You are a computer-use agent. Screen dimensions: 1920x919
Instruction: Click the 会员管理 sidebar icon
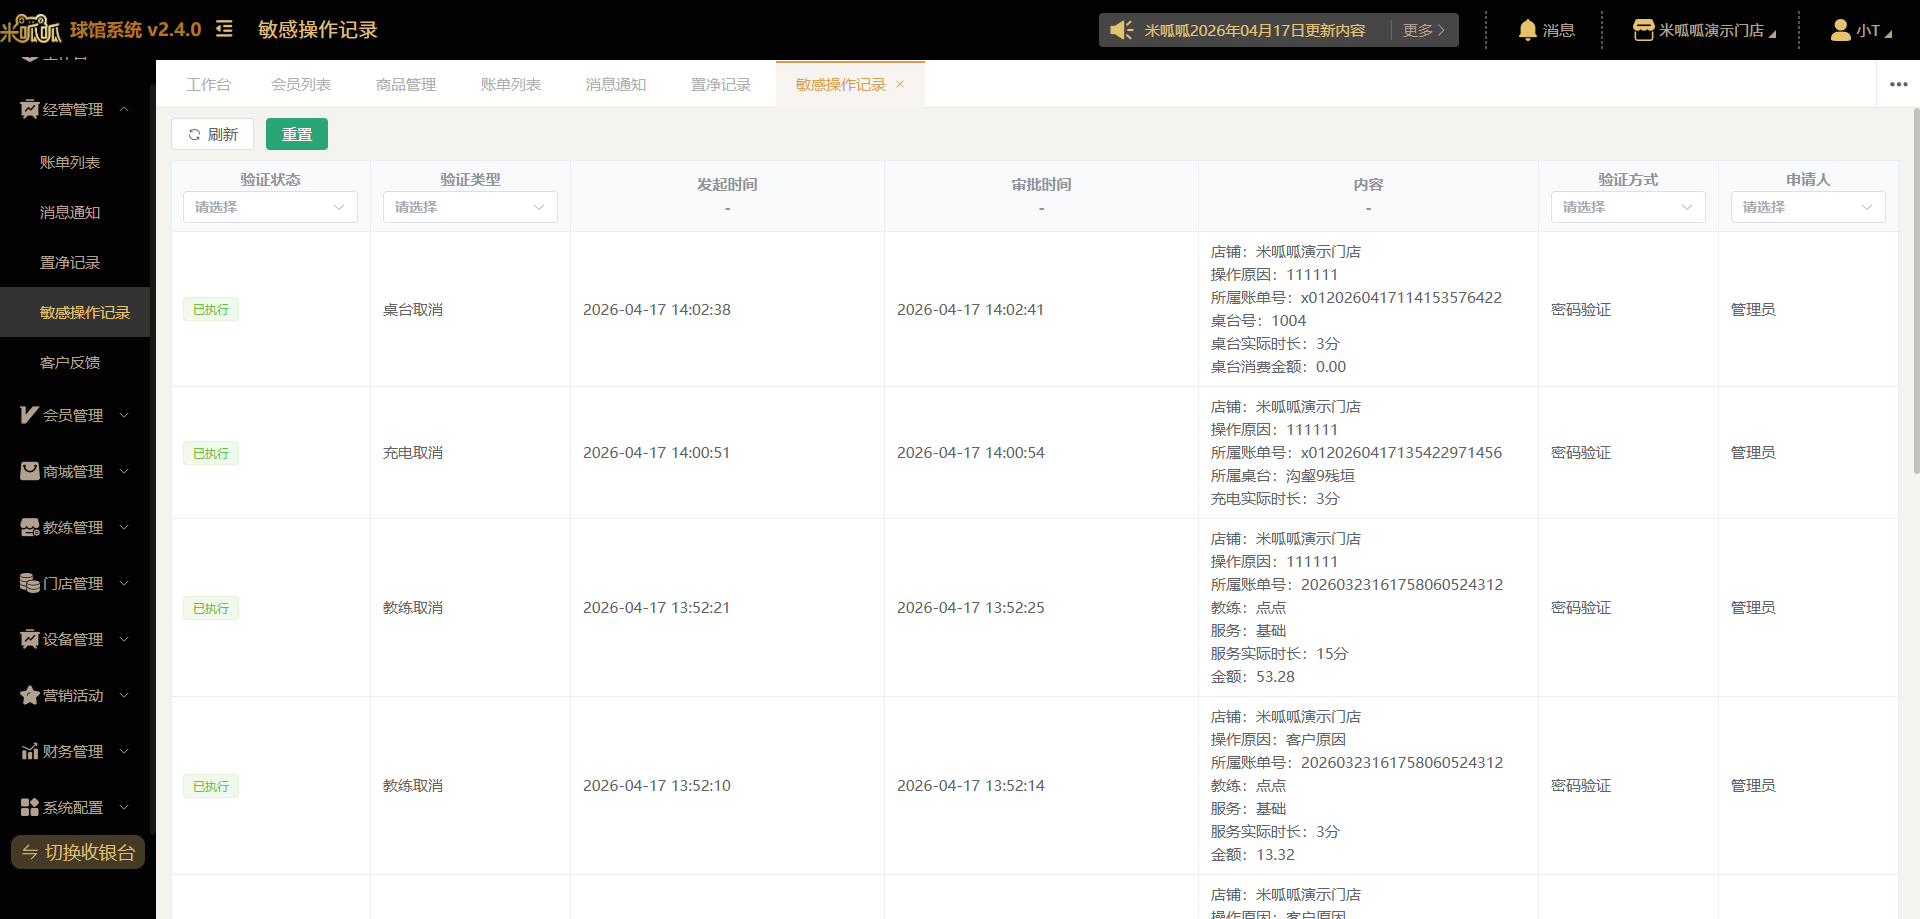pos(29,415)
